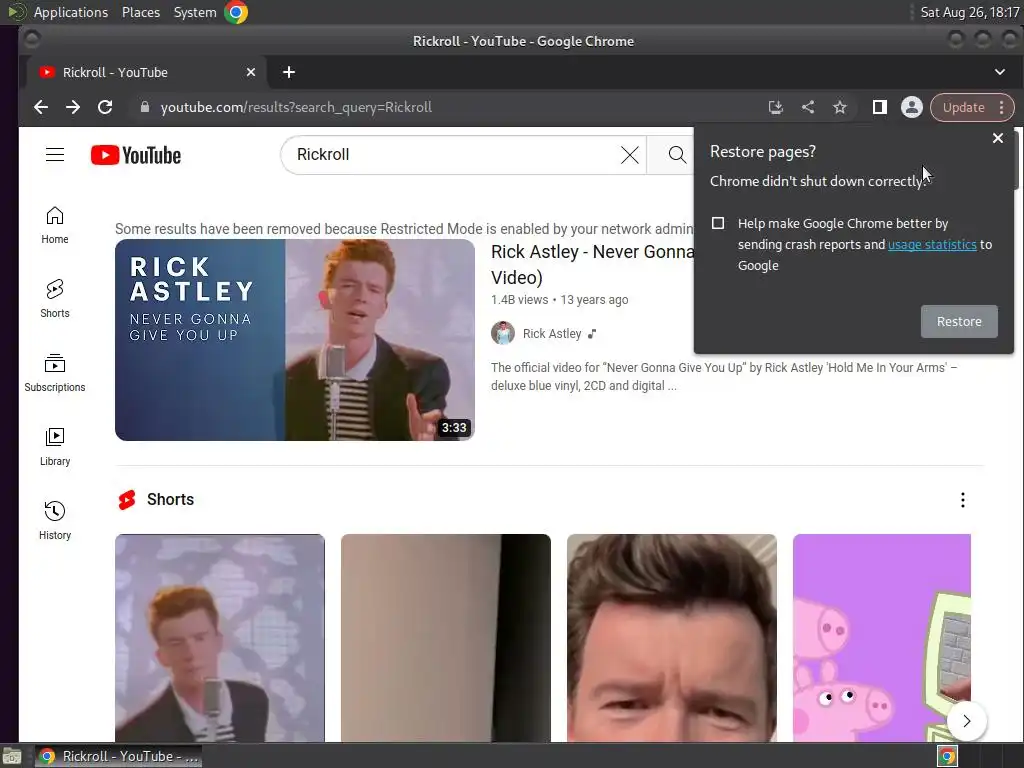
Task: Open the Peppa Pig Short thumbnail
Action: point(882,638)
